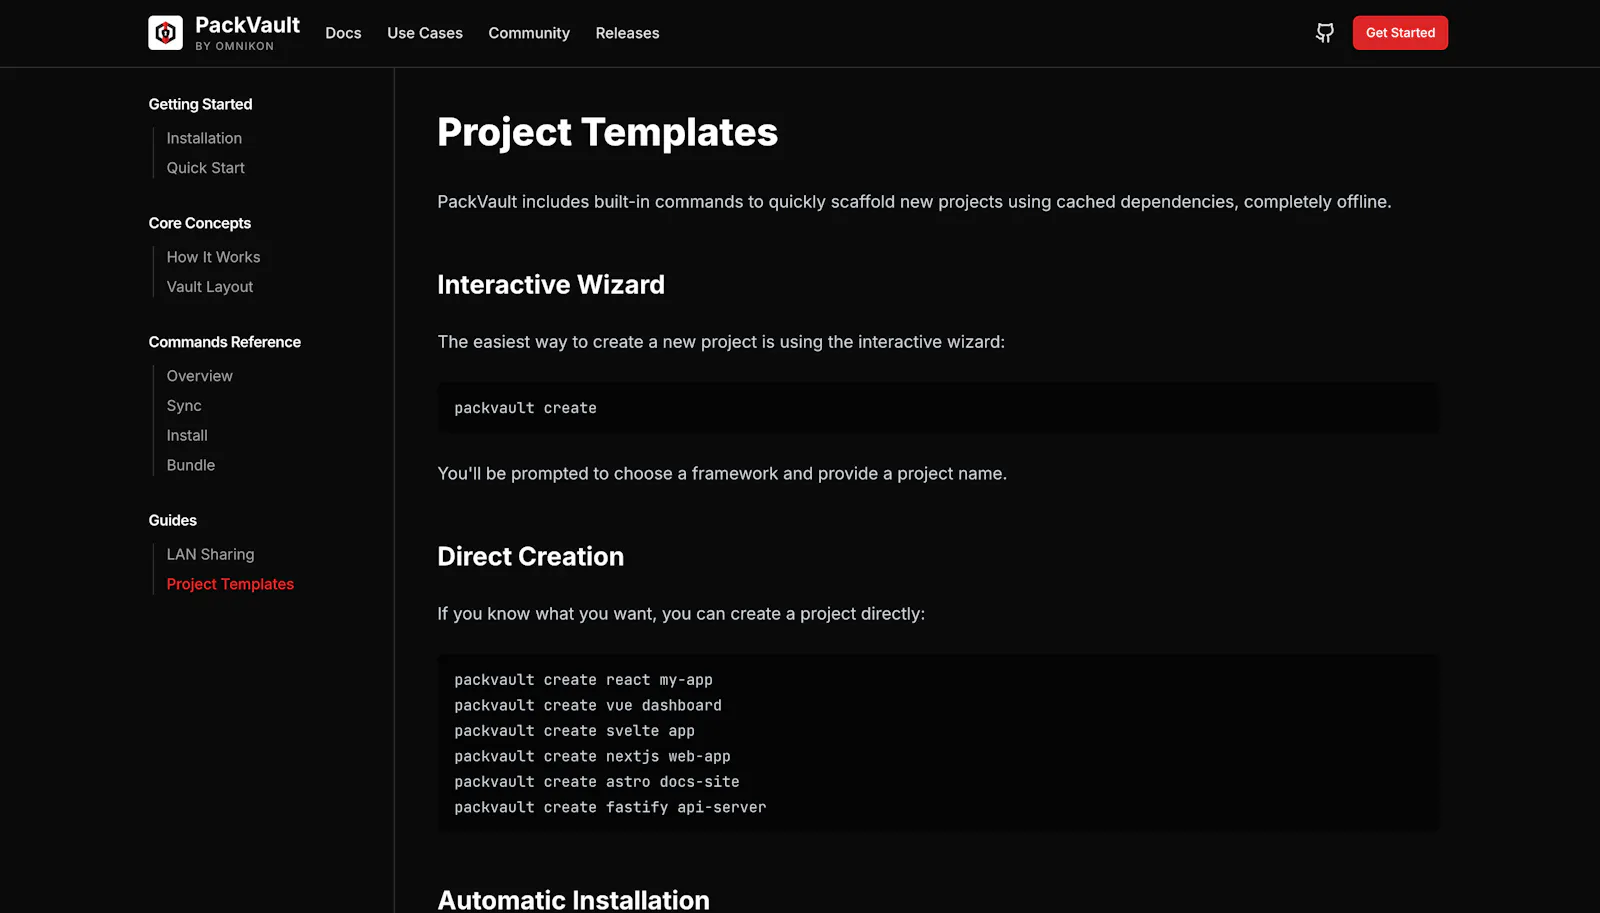
Task: Click the Direct Creation heading
Action: coord(530,556)
